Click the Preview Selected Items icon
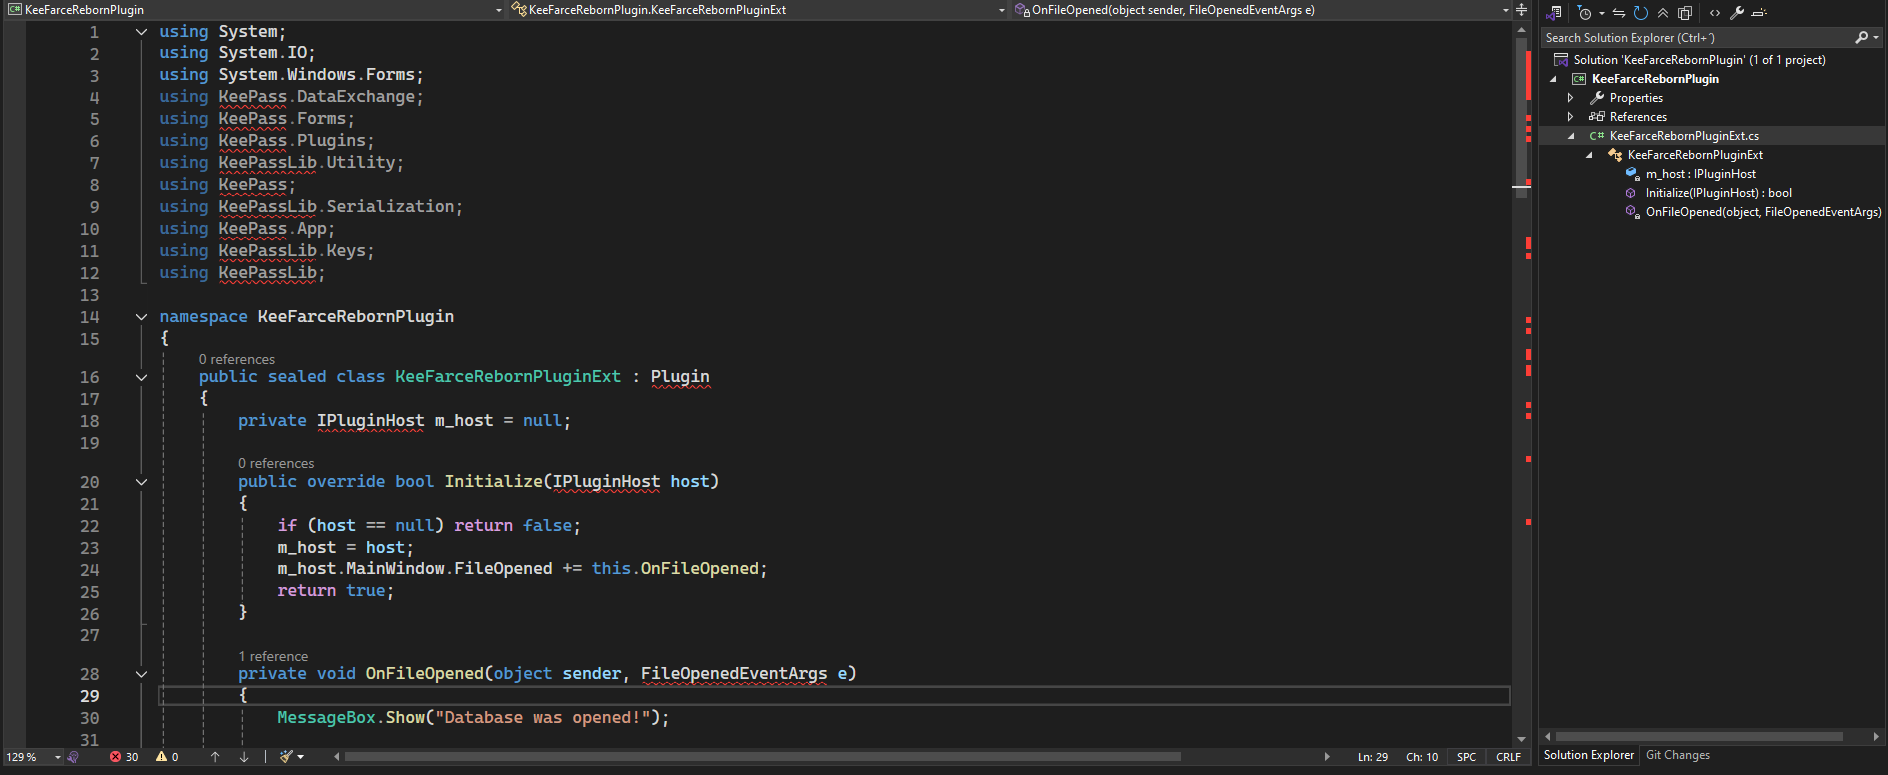Image resolution: width=1888 pixels, height=775 pixels. pyautogui.click(x=1759, y=13)
